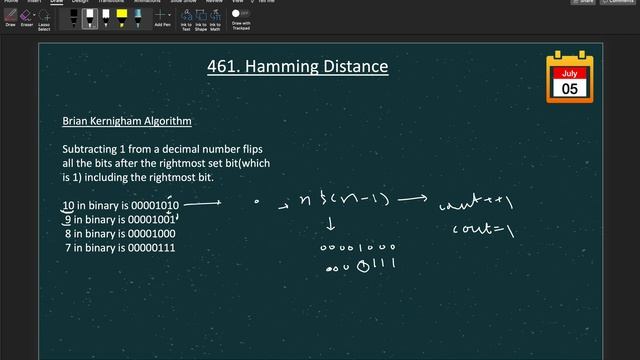The image size is (640, 360).
Task: Choose the yellow highlighter
Action: pos(122,18)
